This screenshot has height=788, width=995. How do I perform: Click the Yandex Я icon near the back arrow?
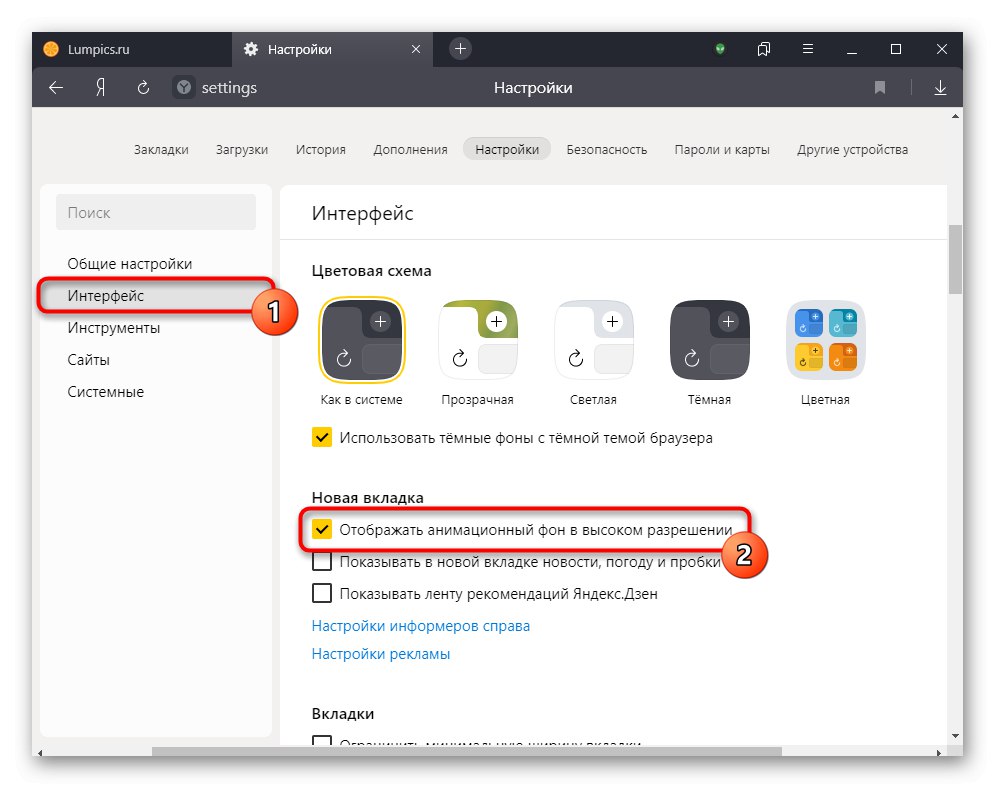tap(99, 88)
